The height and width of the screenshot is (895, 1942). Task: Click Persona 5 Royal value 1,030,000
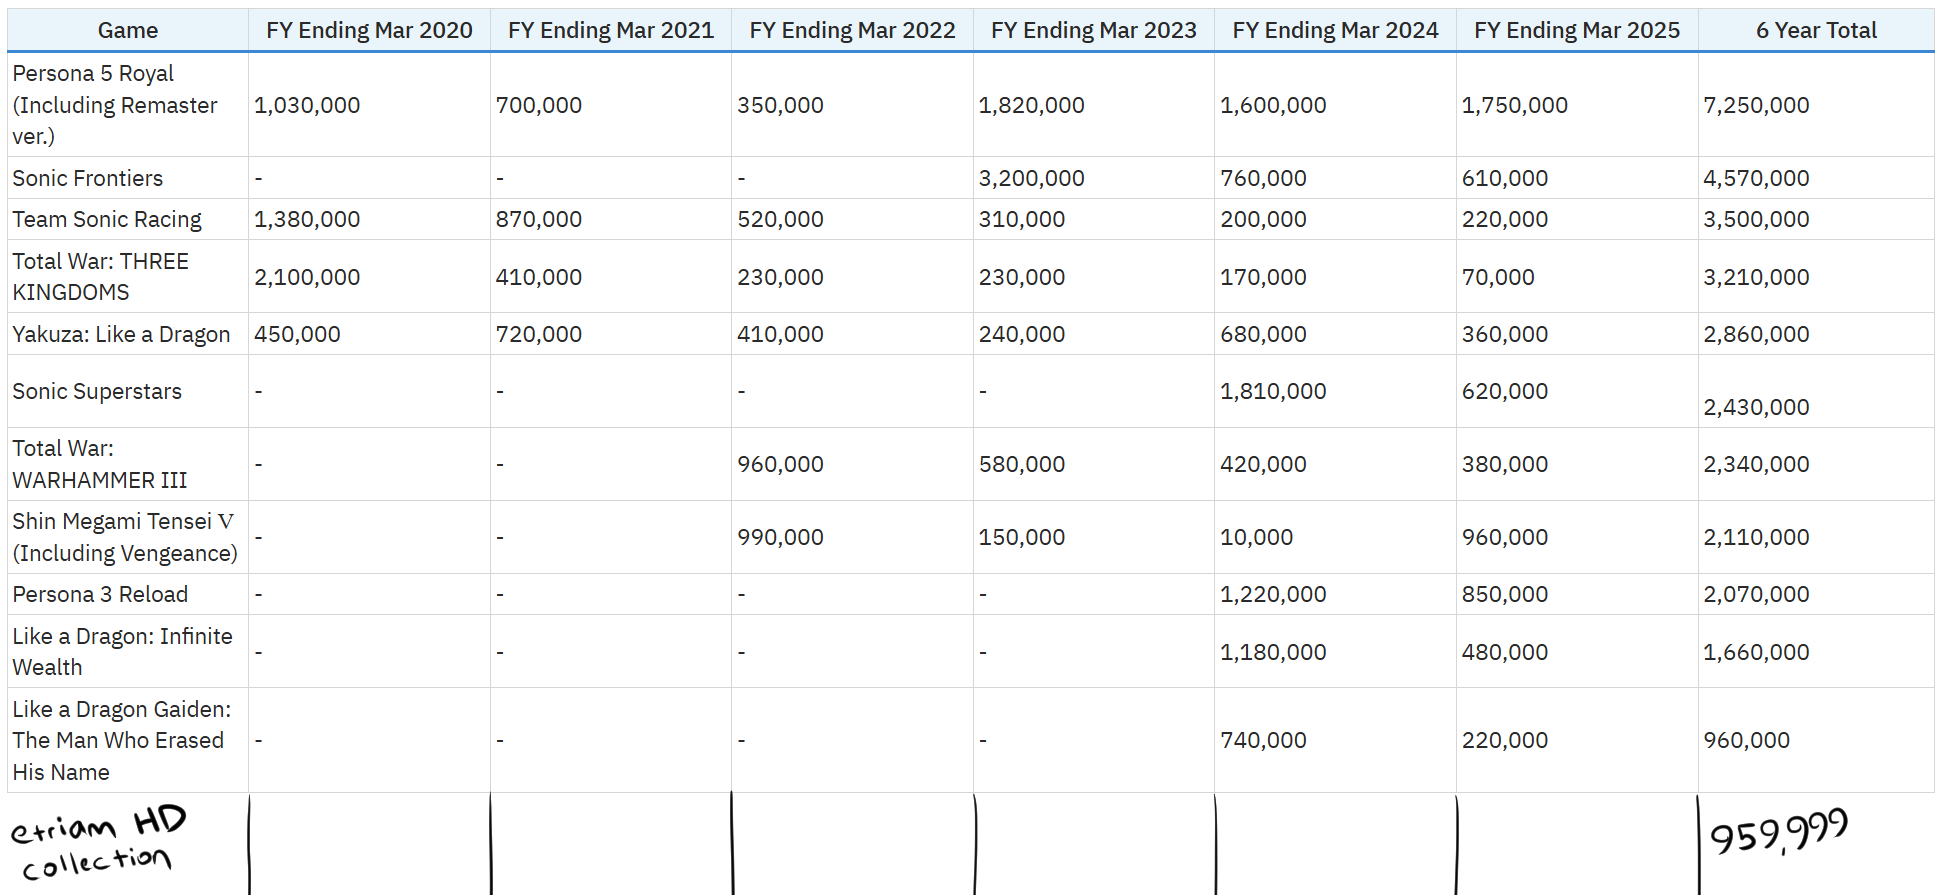coord(307,105)
